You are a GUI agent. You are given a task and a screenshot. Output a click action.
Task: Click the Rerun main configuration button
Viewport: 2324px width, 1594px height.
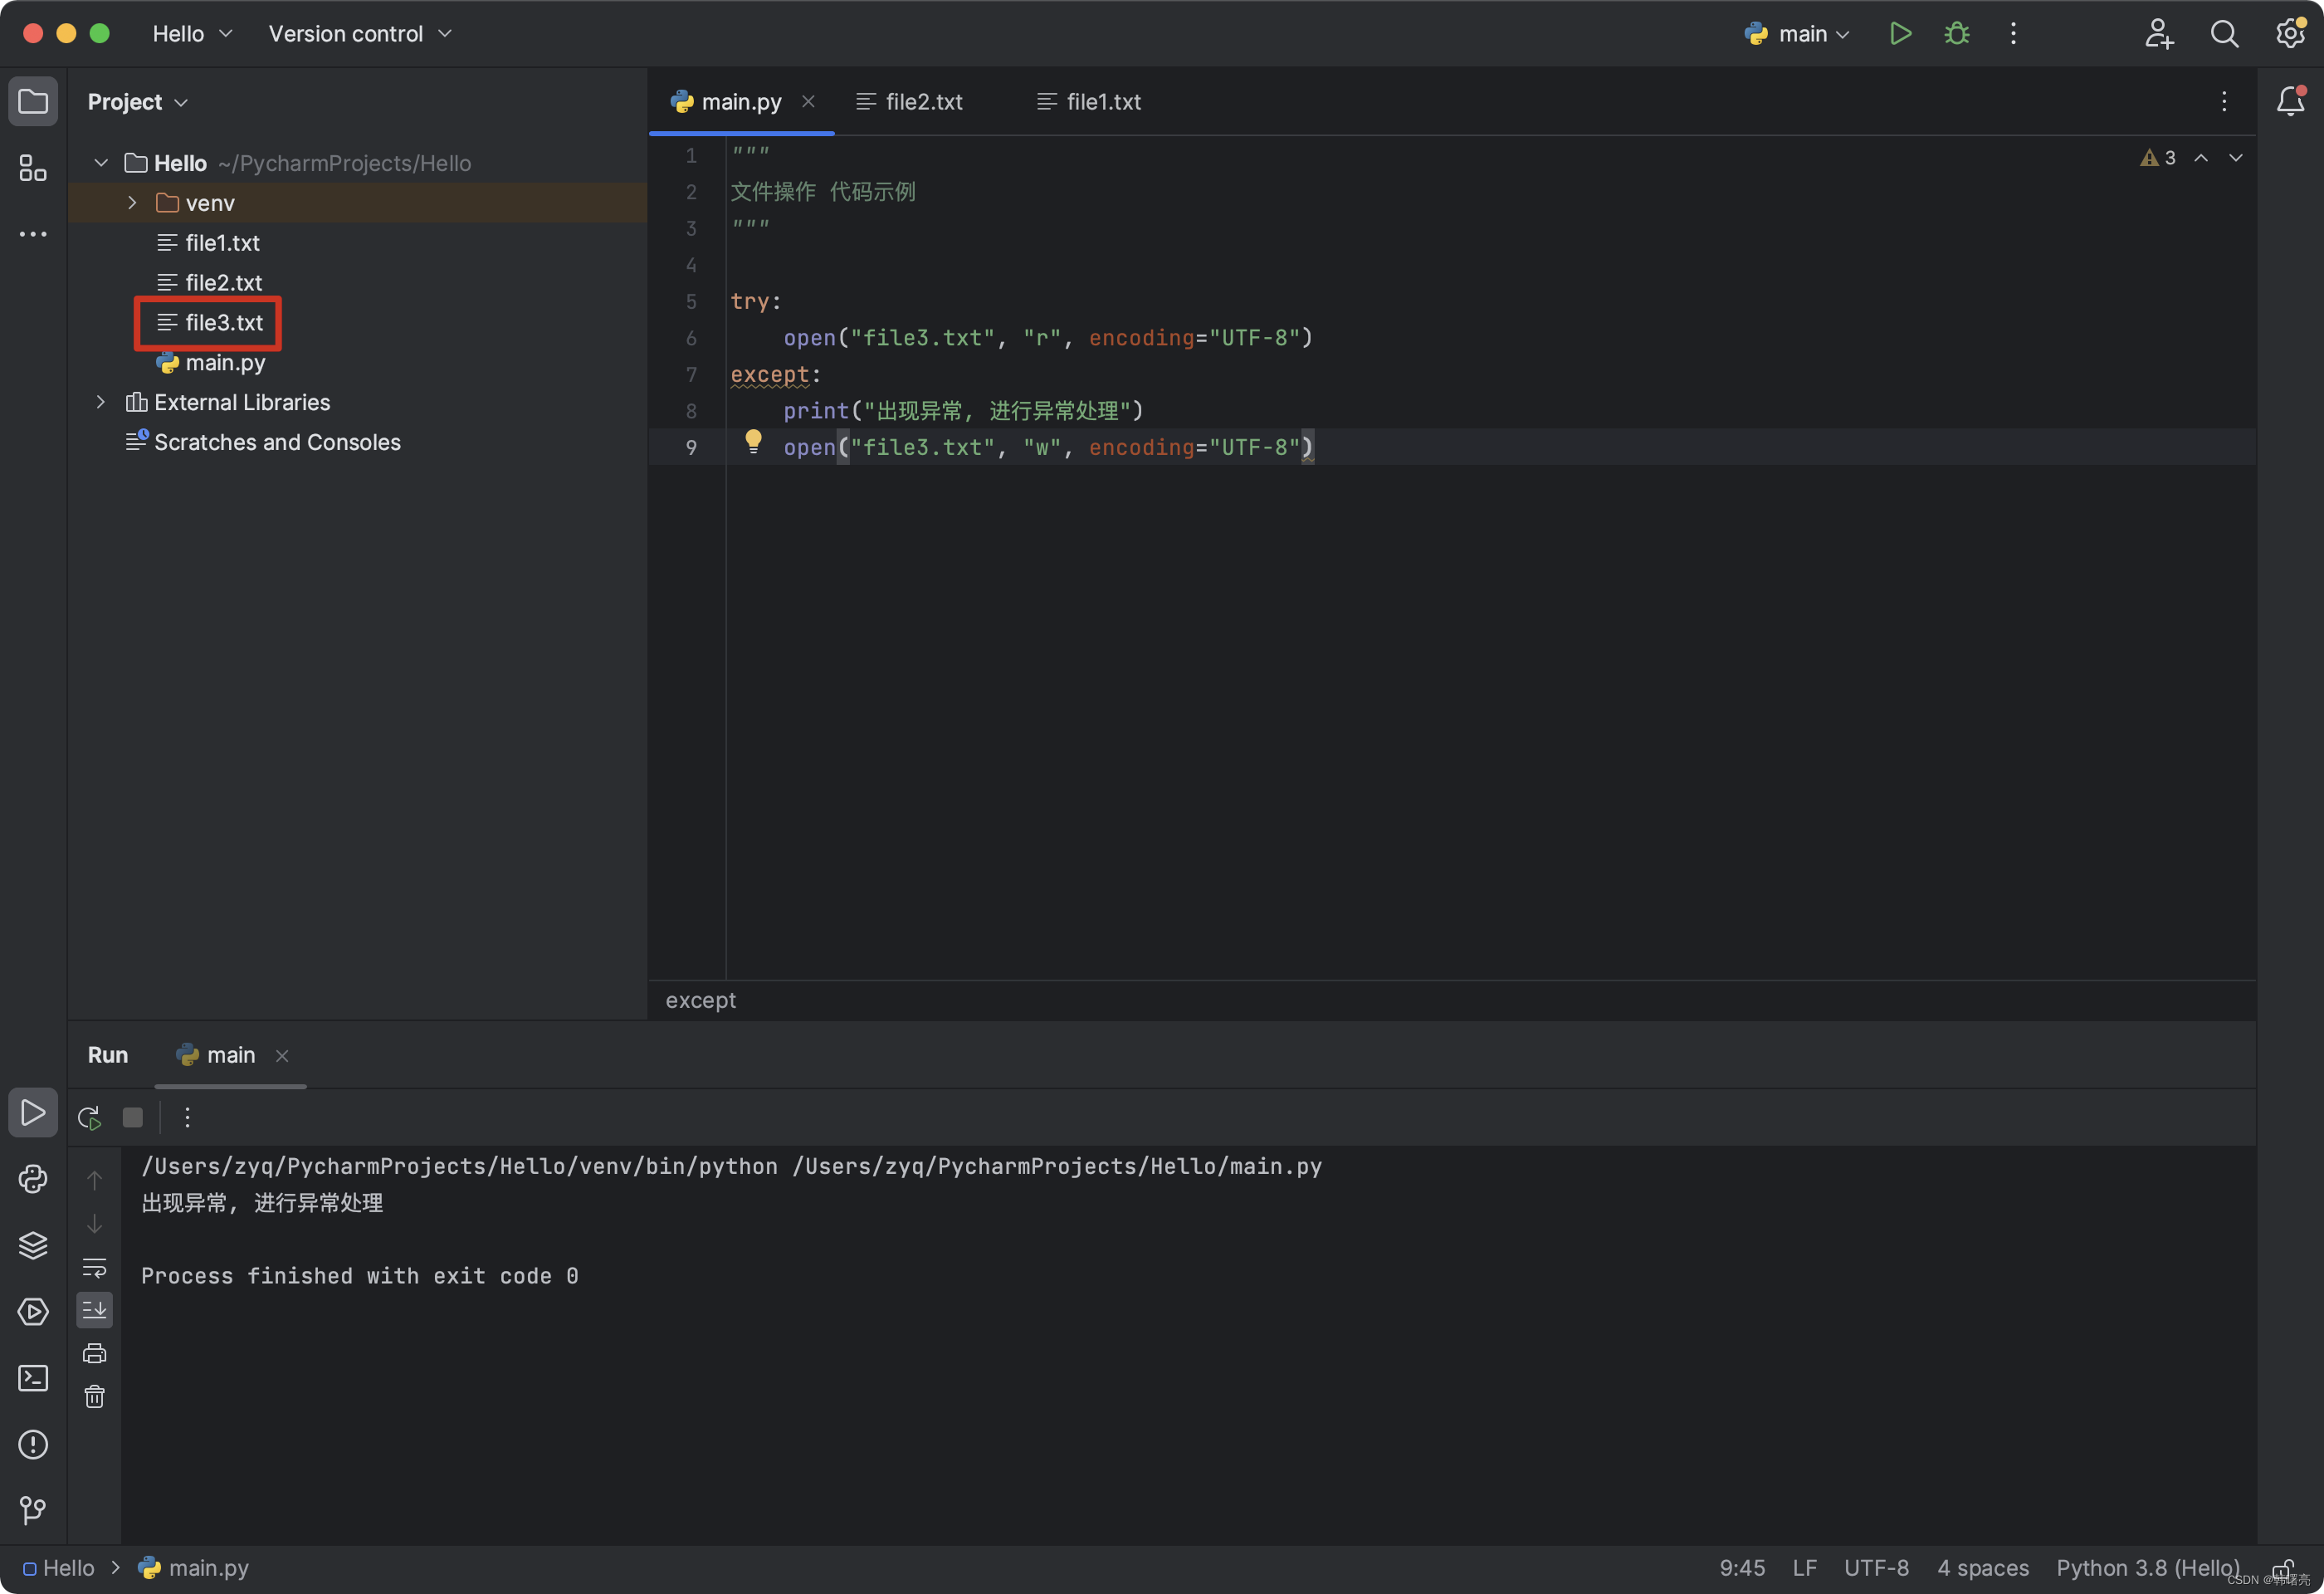[x=90, y=1115]
